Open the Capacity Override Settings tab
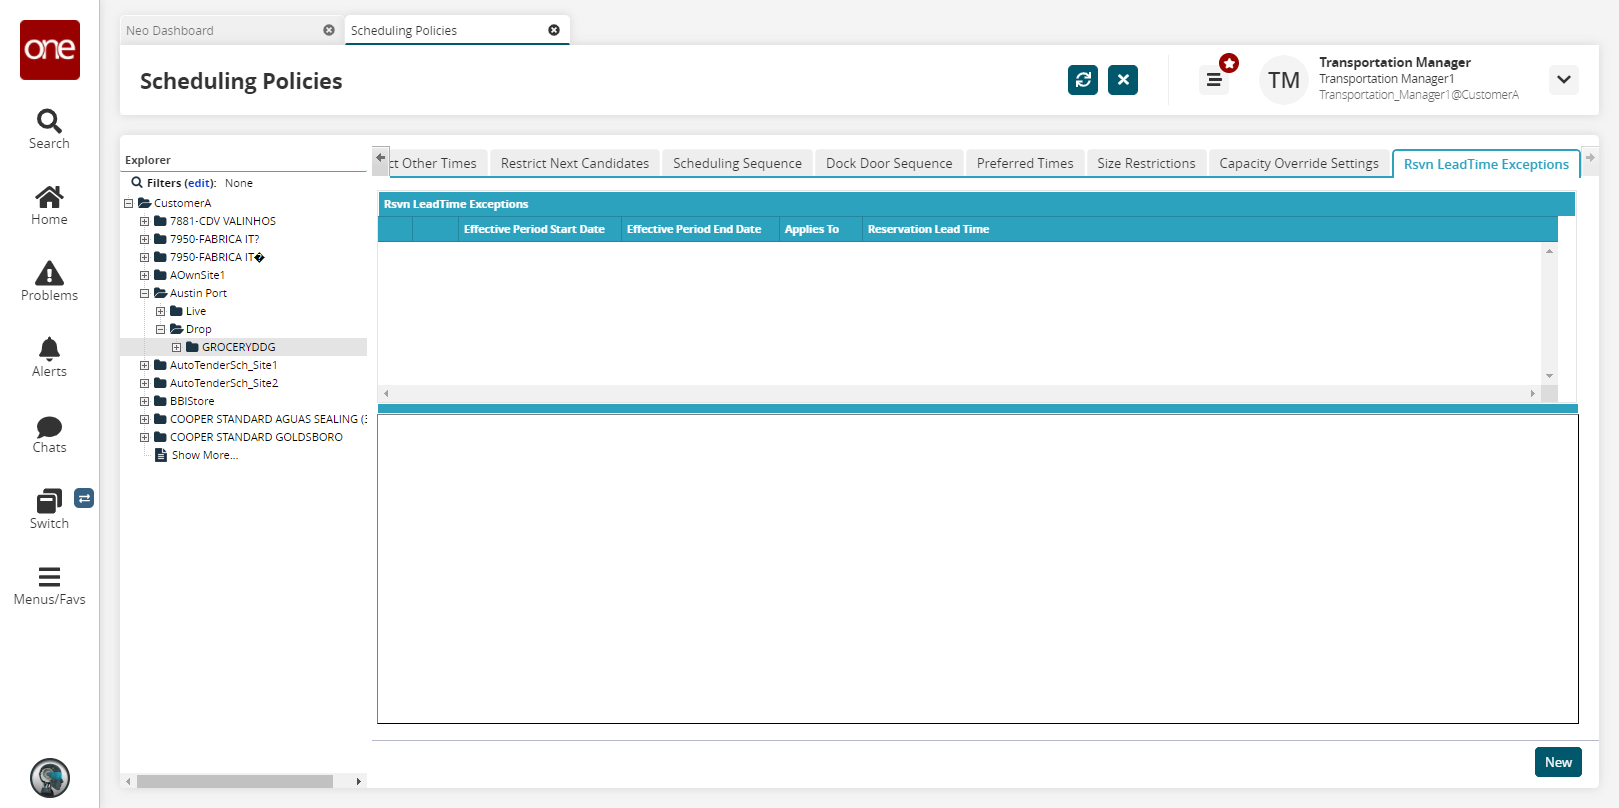 pyautogui.click(x=1299, y=163)
